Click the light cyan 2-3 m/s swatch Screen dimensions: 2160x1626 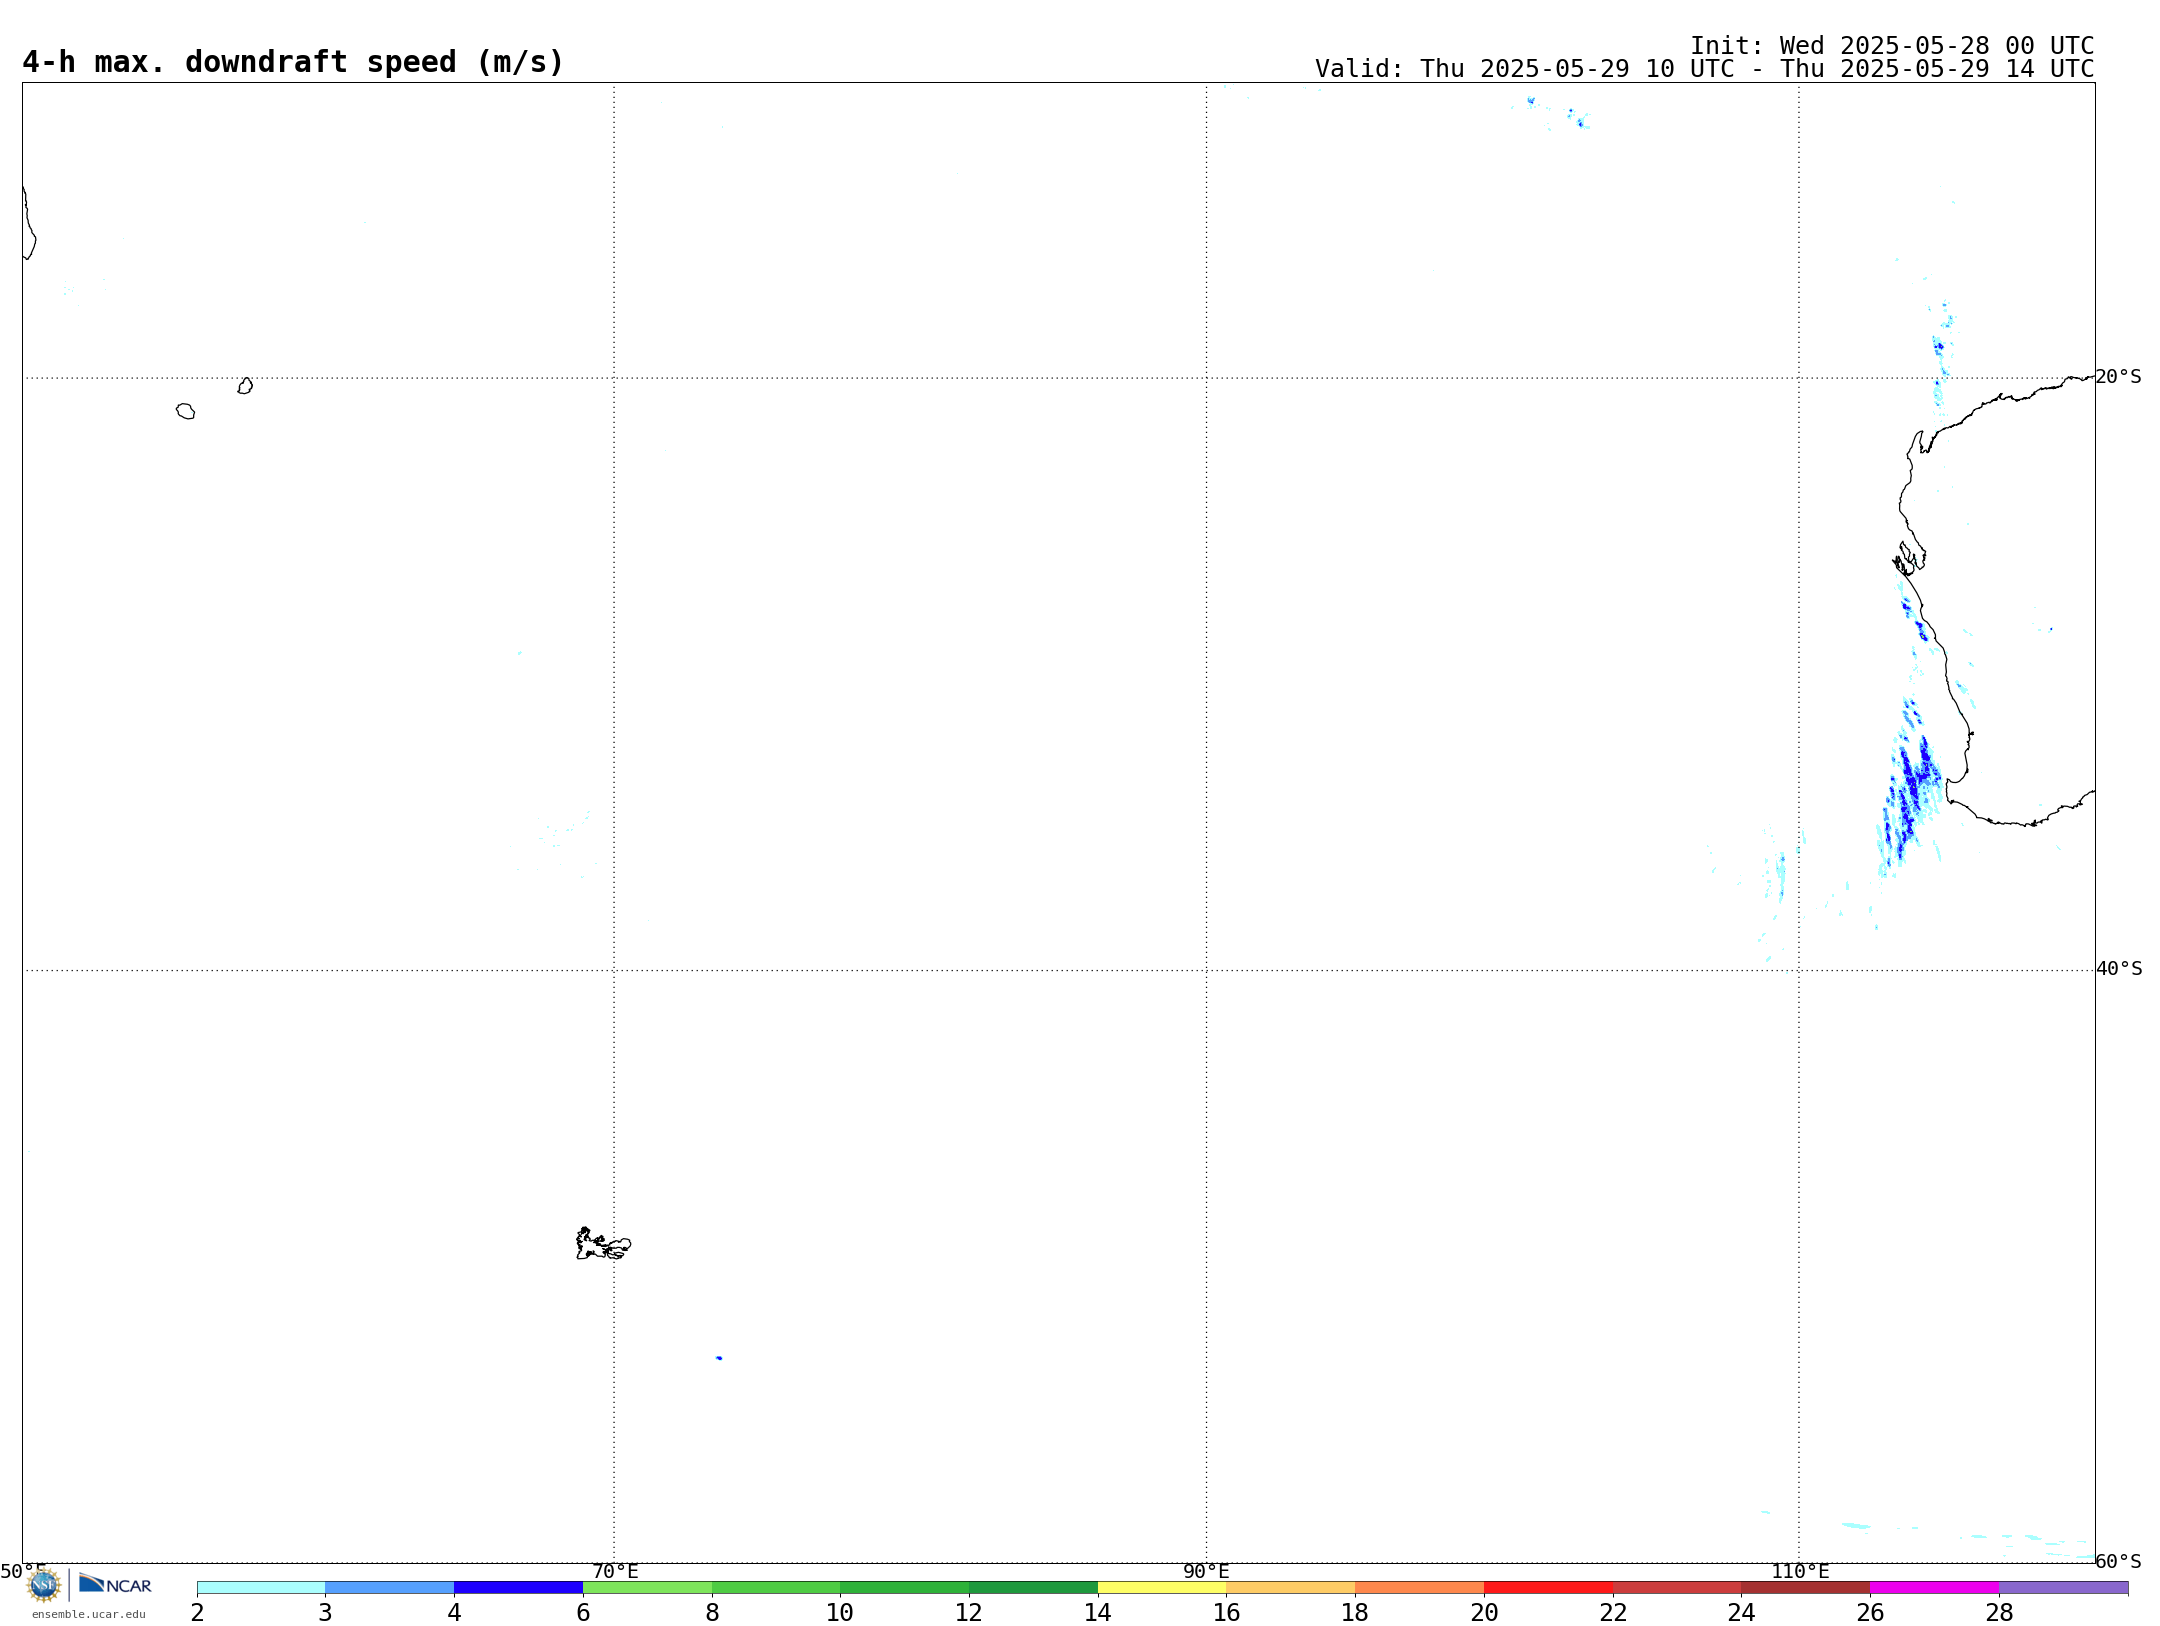pyautogui.click(x=261, y=1588)
